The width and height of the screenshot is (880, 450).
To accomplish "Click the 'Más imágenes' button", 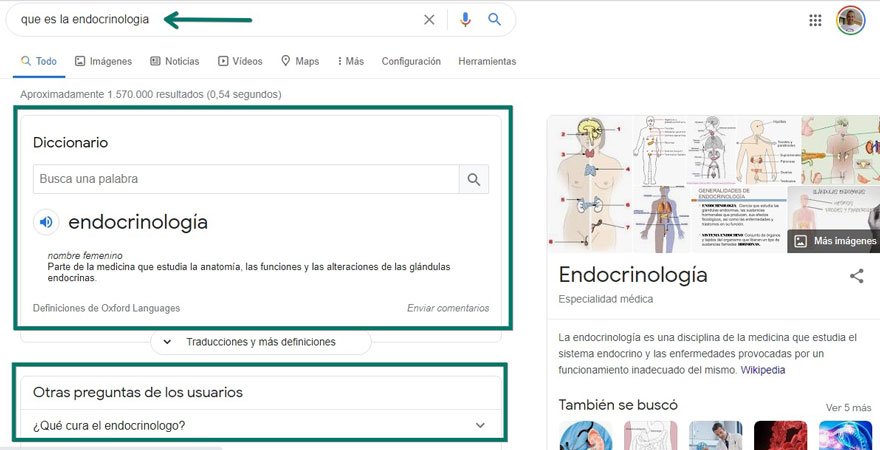I will (836, 241).
